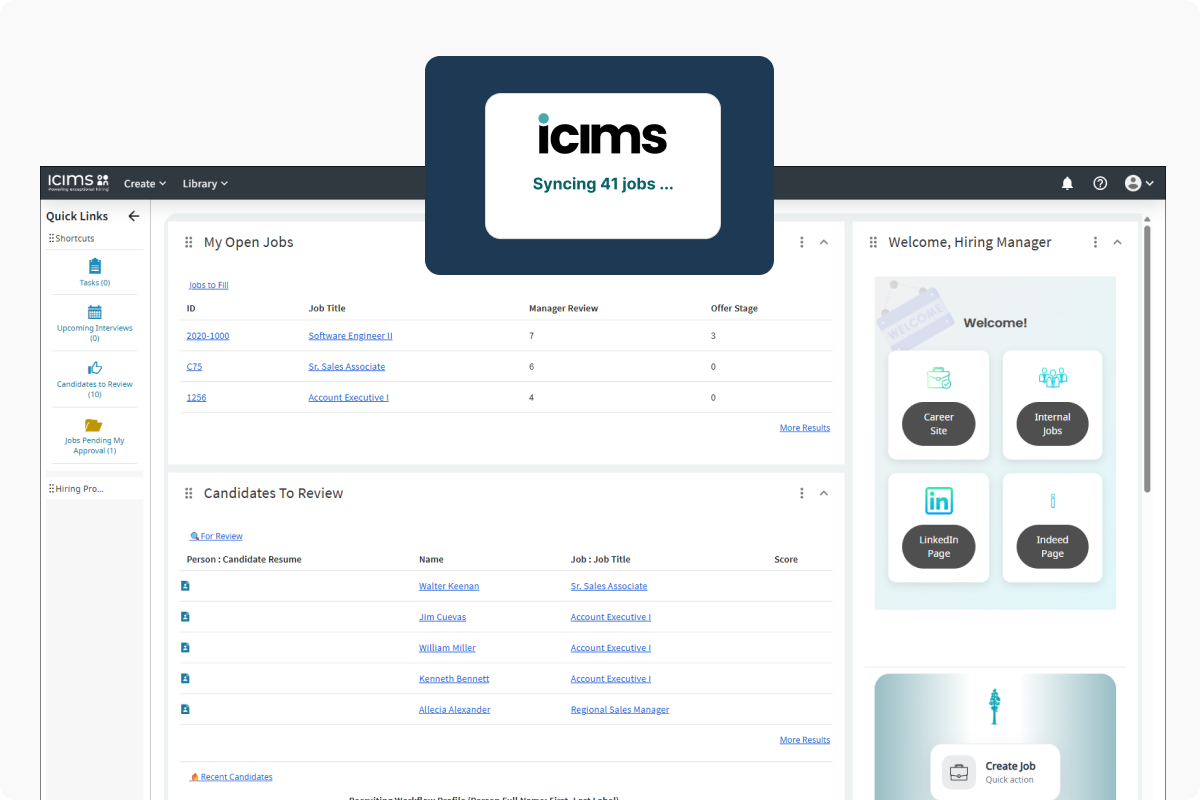Viewport: 1200px width, 800px height.
Task: Open candidate Walter Keenan
Action: click(449, 586)
